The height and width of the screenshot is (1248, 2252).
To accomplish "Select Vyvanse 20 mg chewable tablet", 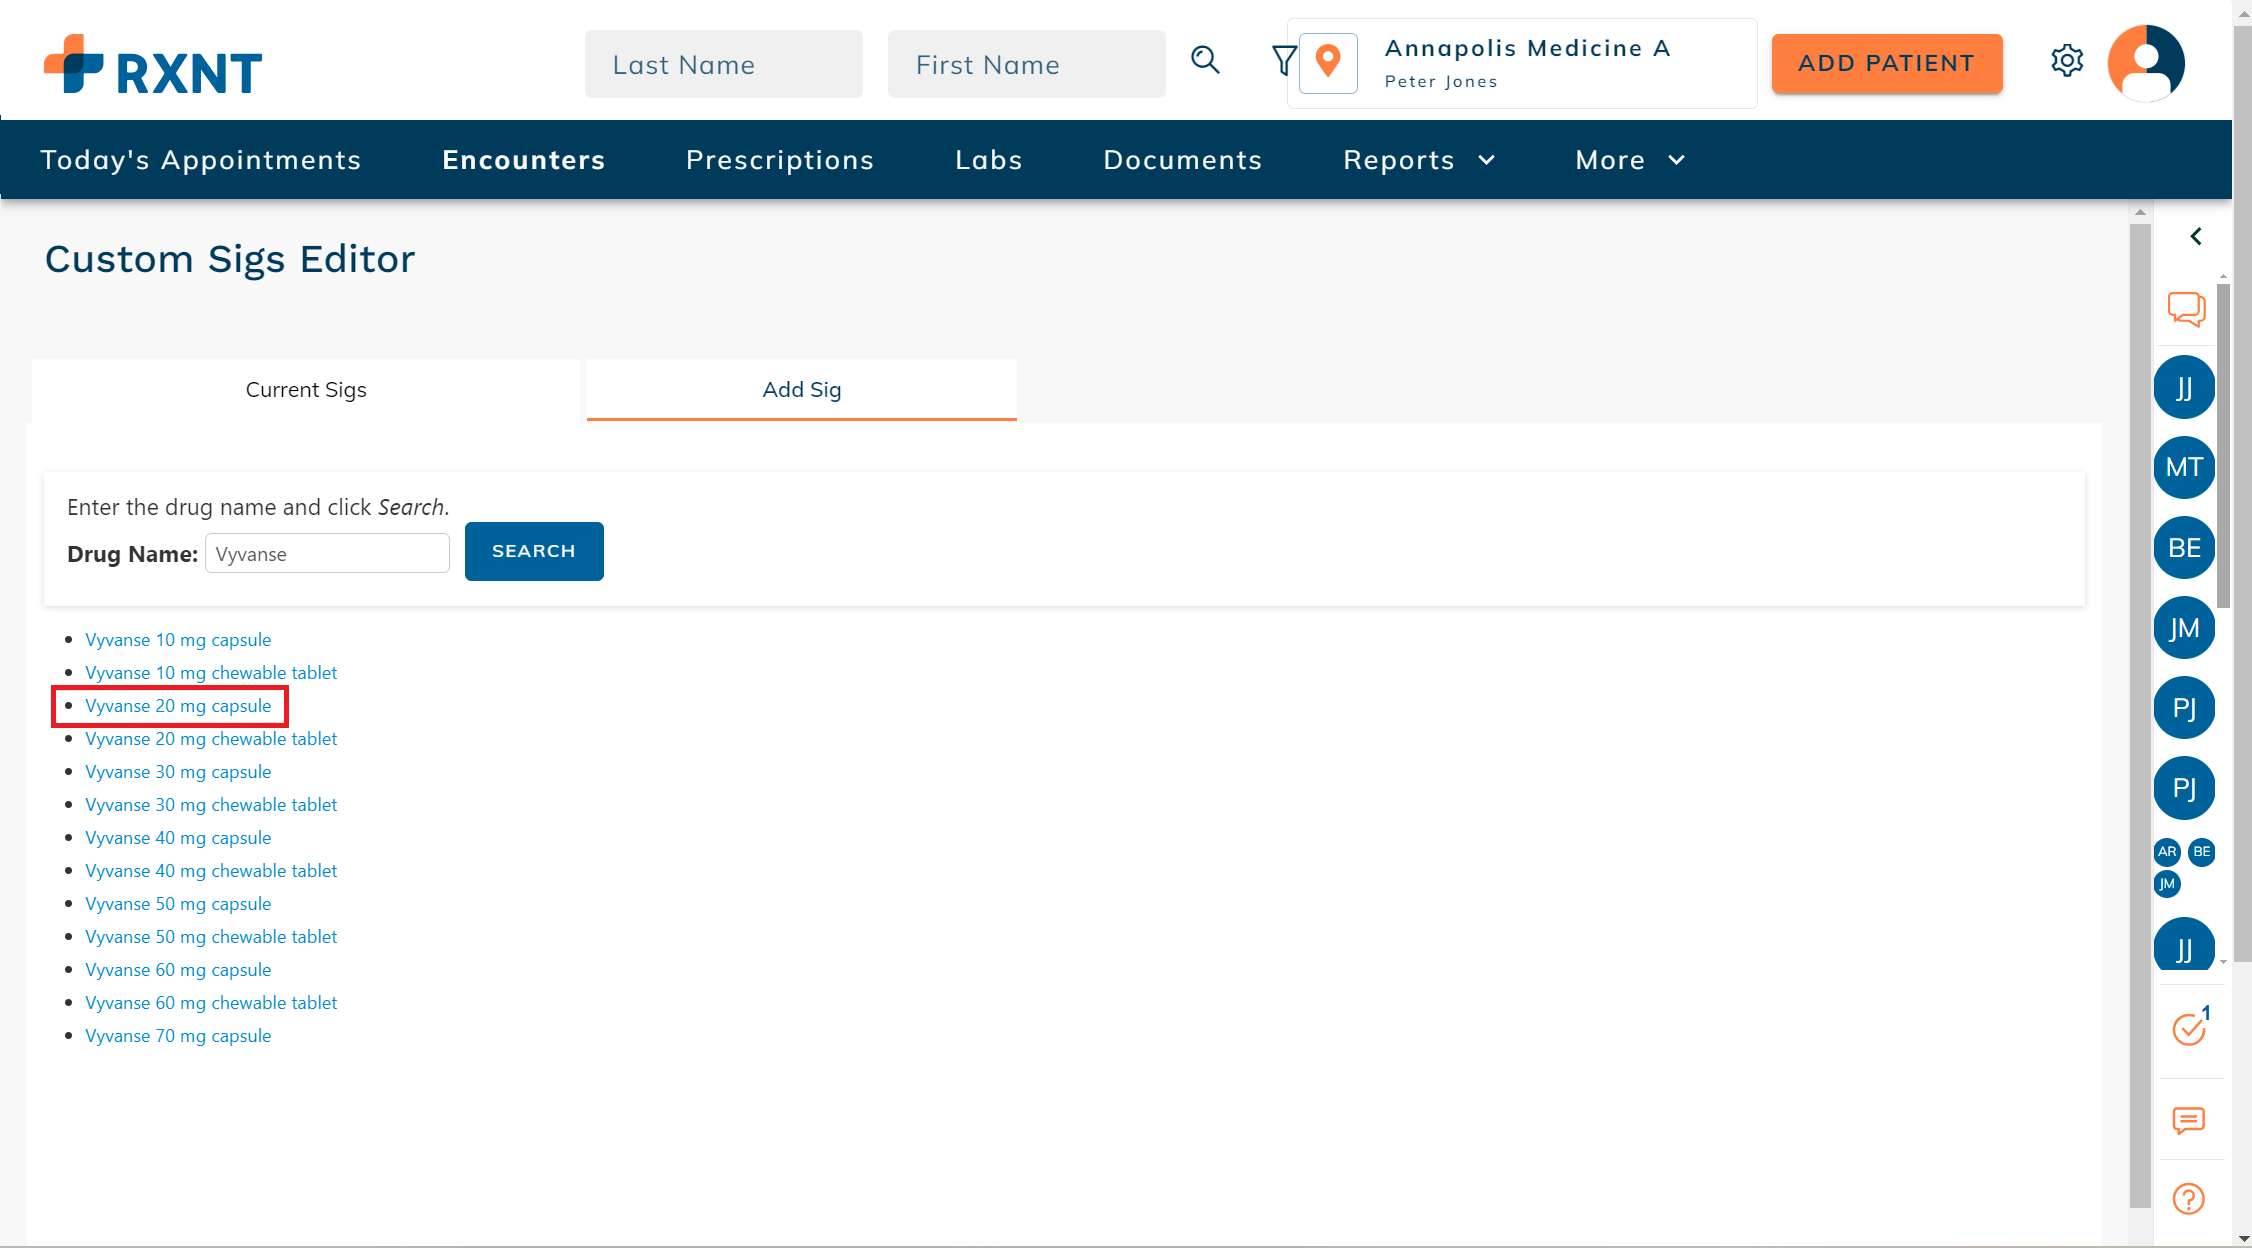I will point(211,739).
